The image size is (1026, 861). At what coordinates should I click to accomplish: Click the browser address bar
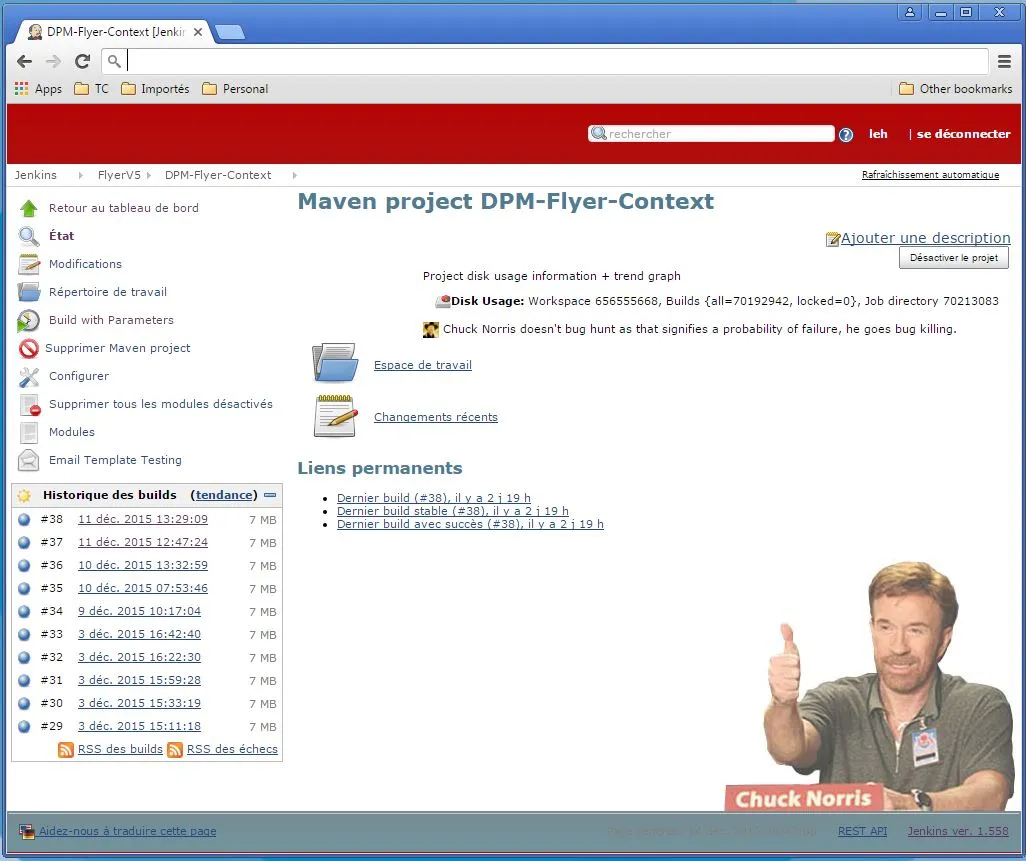click(544, 62)
